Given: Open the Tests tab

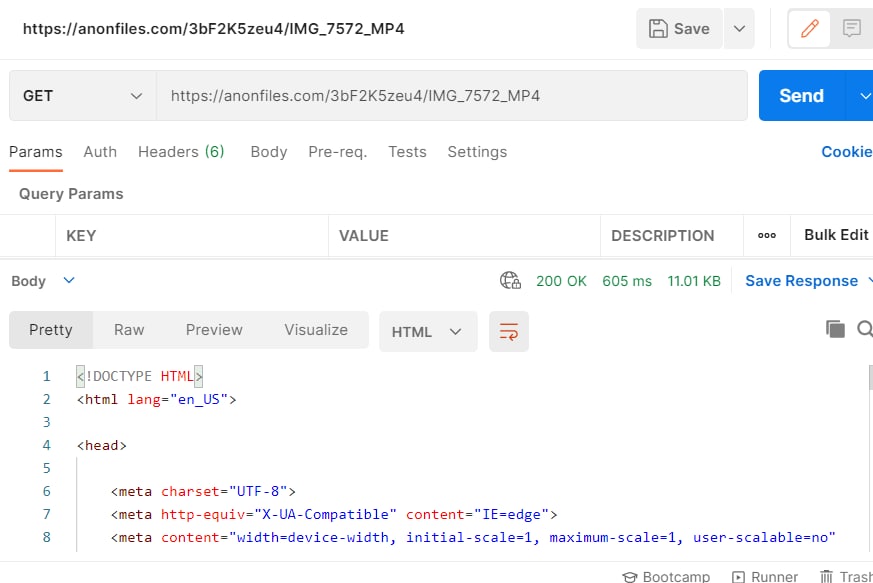Looking at the screenshot, I should point(408,152).
